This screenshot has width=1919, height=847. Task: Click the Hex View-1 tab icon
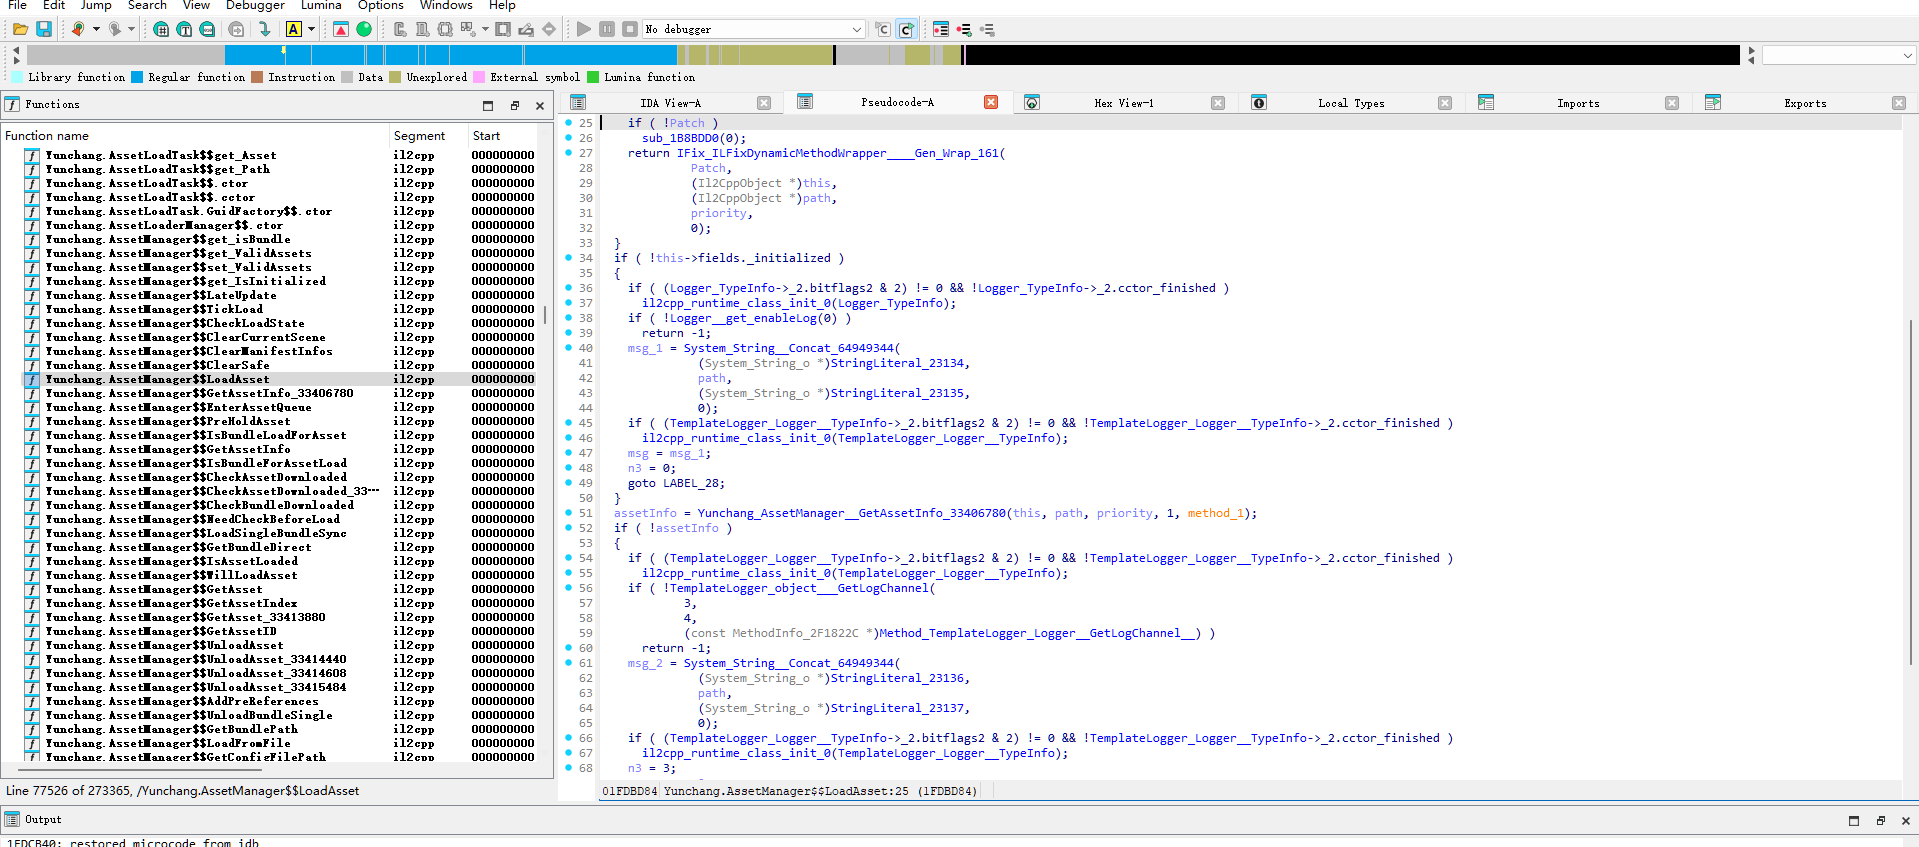(x=1032, y=102)
